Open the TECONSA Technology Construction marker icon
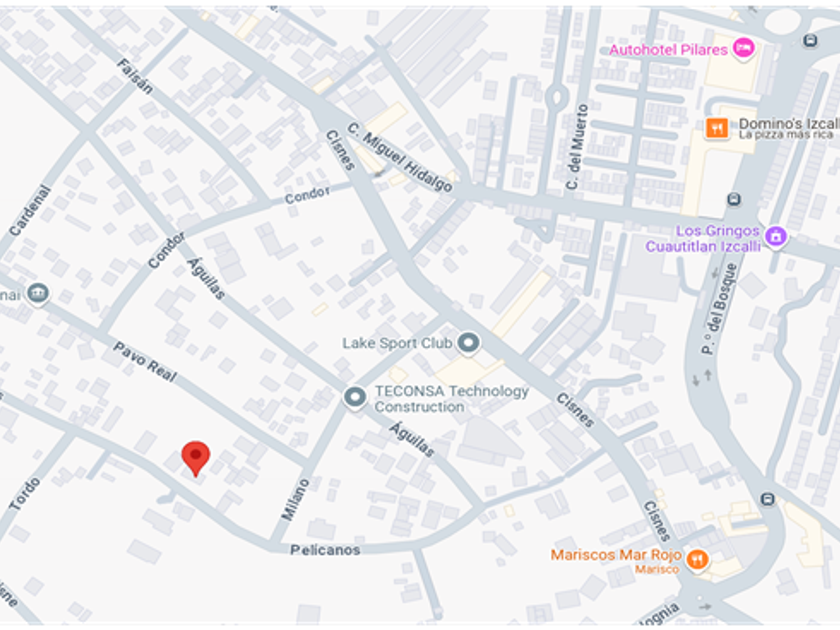Viewport: 840px width, 630px height. (355, 398)
